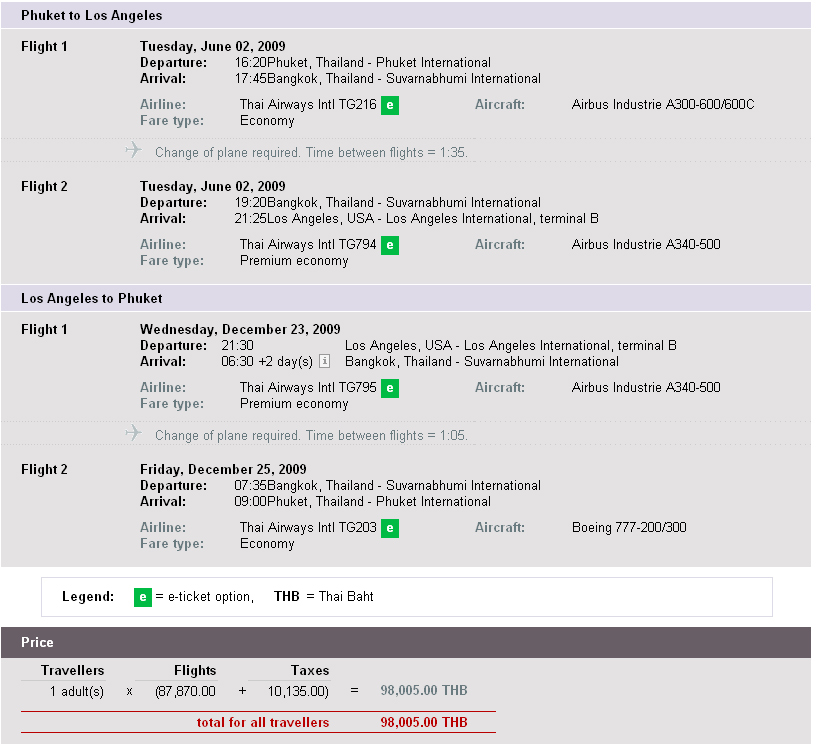This screenshot has width=821, height=744.
Task: Click the 09:00 Phuket arrival line
Action: (x=362, y=502)
